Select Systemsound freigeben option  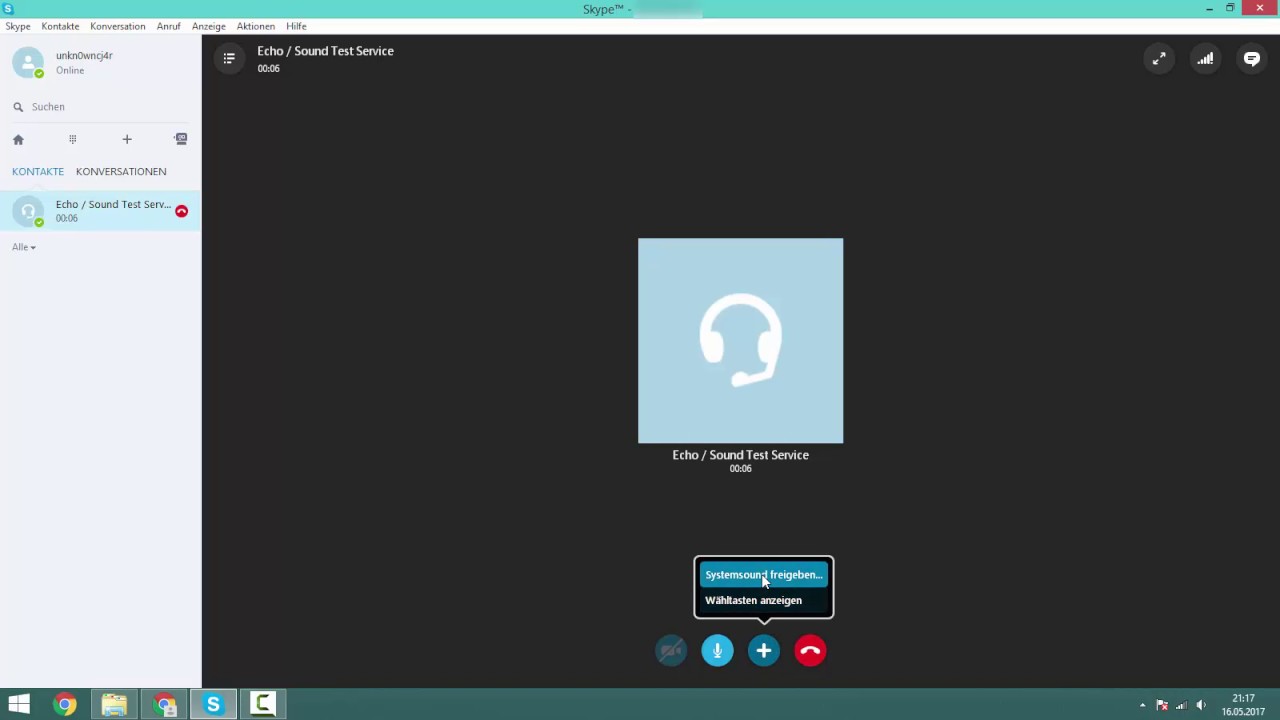tap(763, 575)
